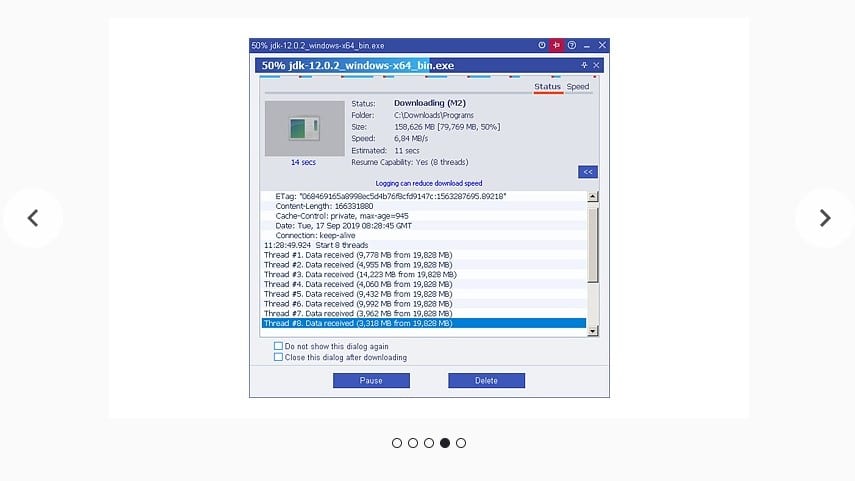Select the second carousel dot
855x481 pixels.
pos(413,443)
